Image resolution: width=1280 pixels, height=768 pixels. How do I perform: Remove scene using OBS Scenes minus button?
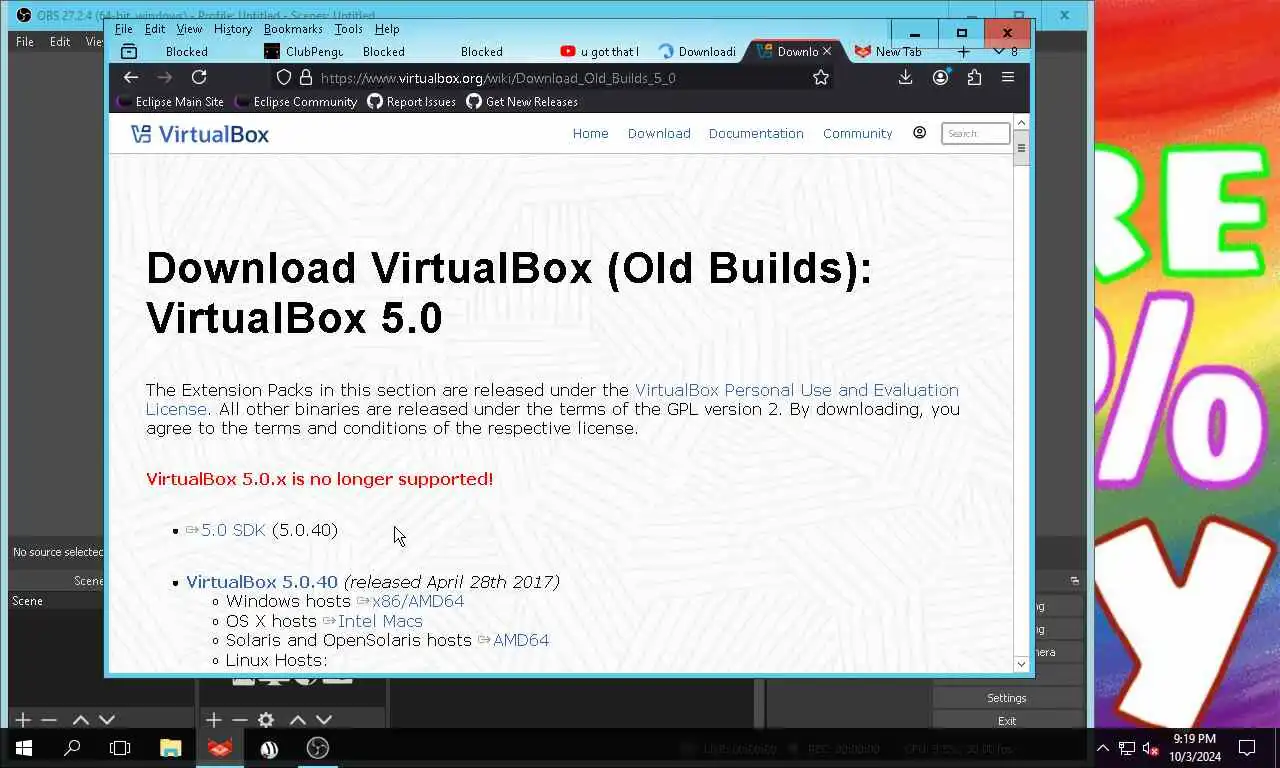pos(49,720)
